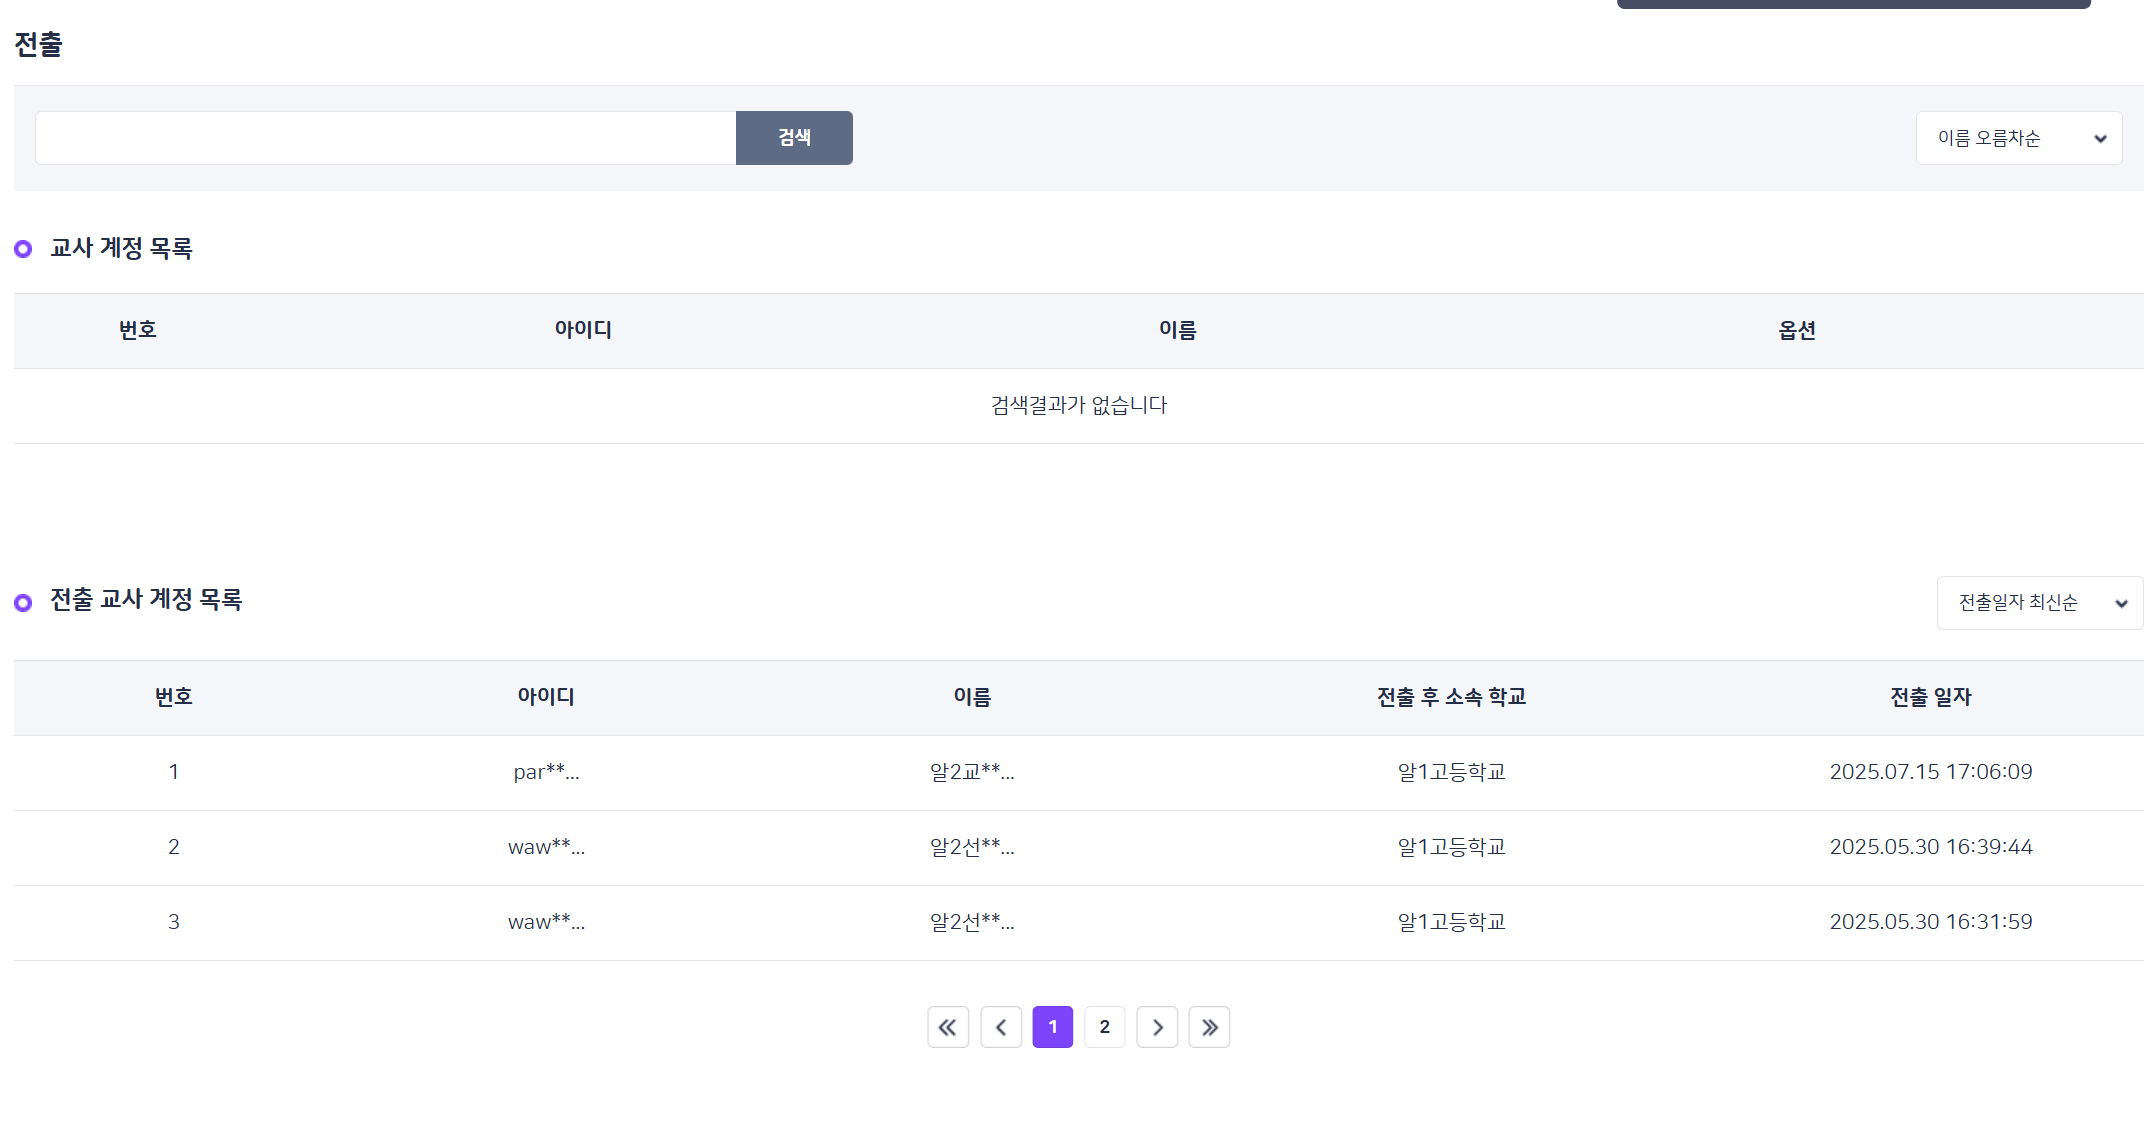
Task: Click the 번호 header in teacher list
Action: [137, 330]
